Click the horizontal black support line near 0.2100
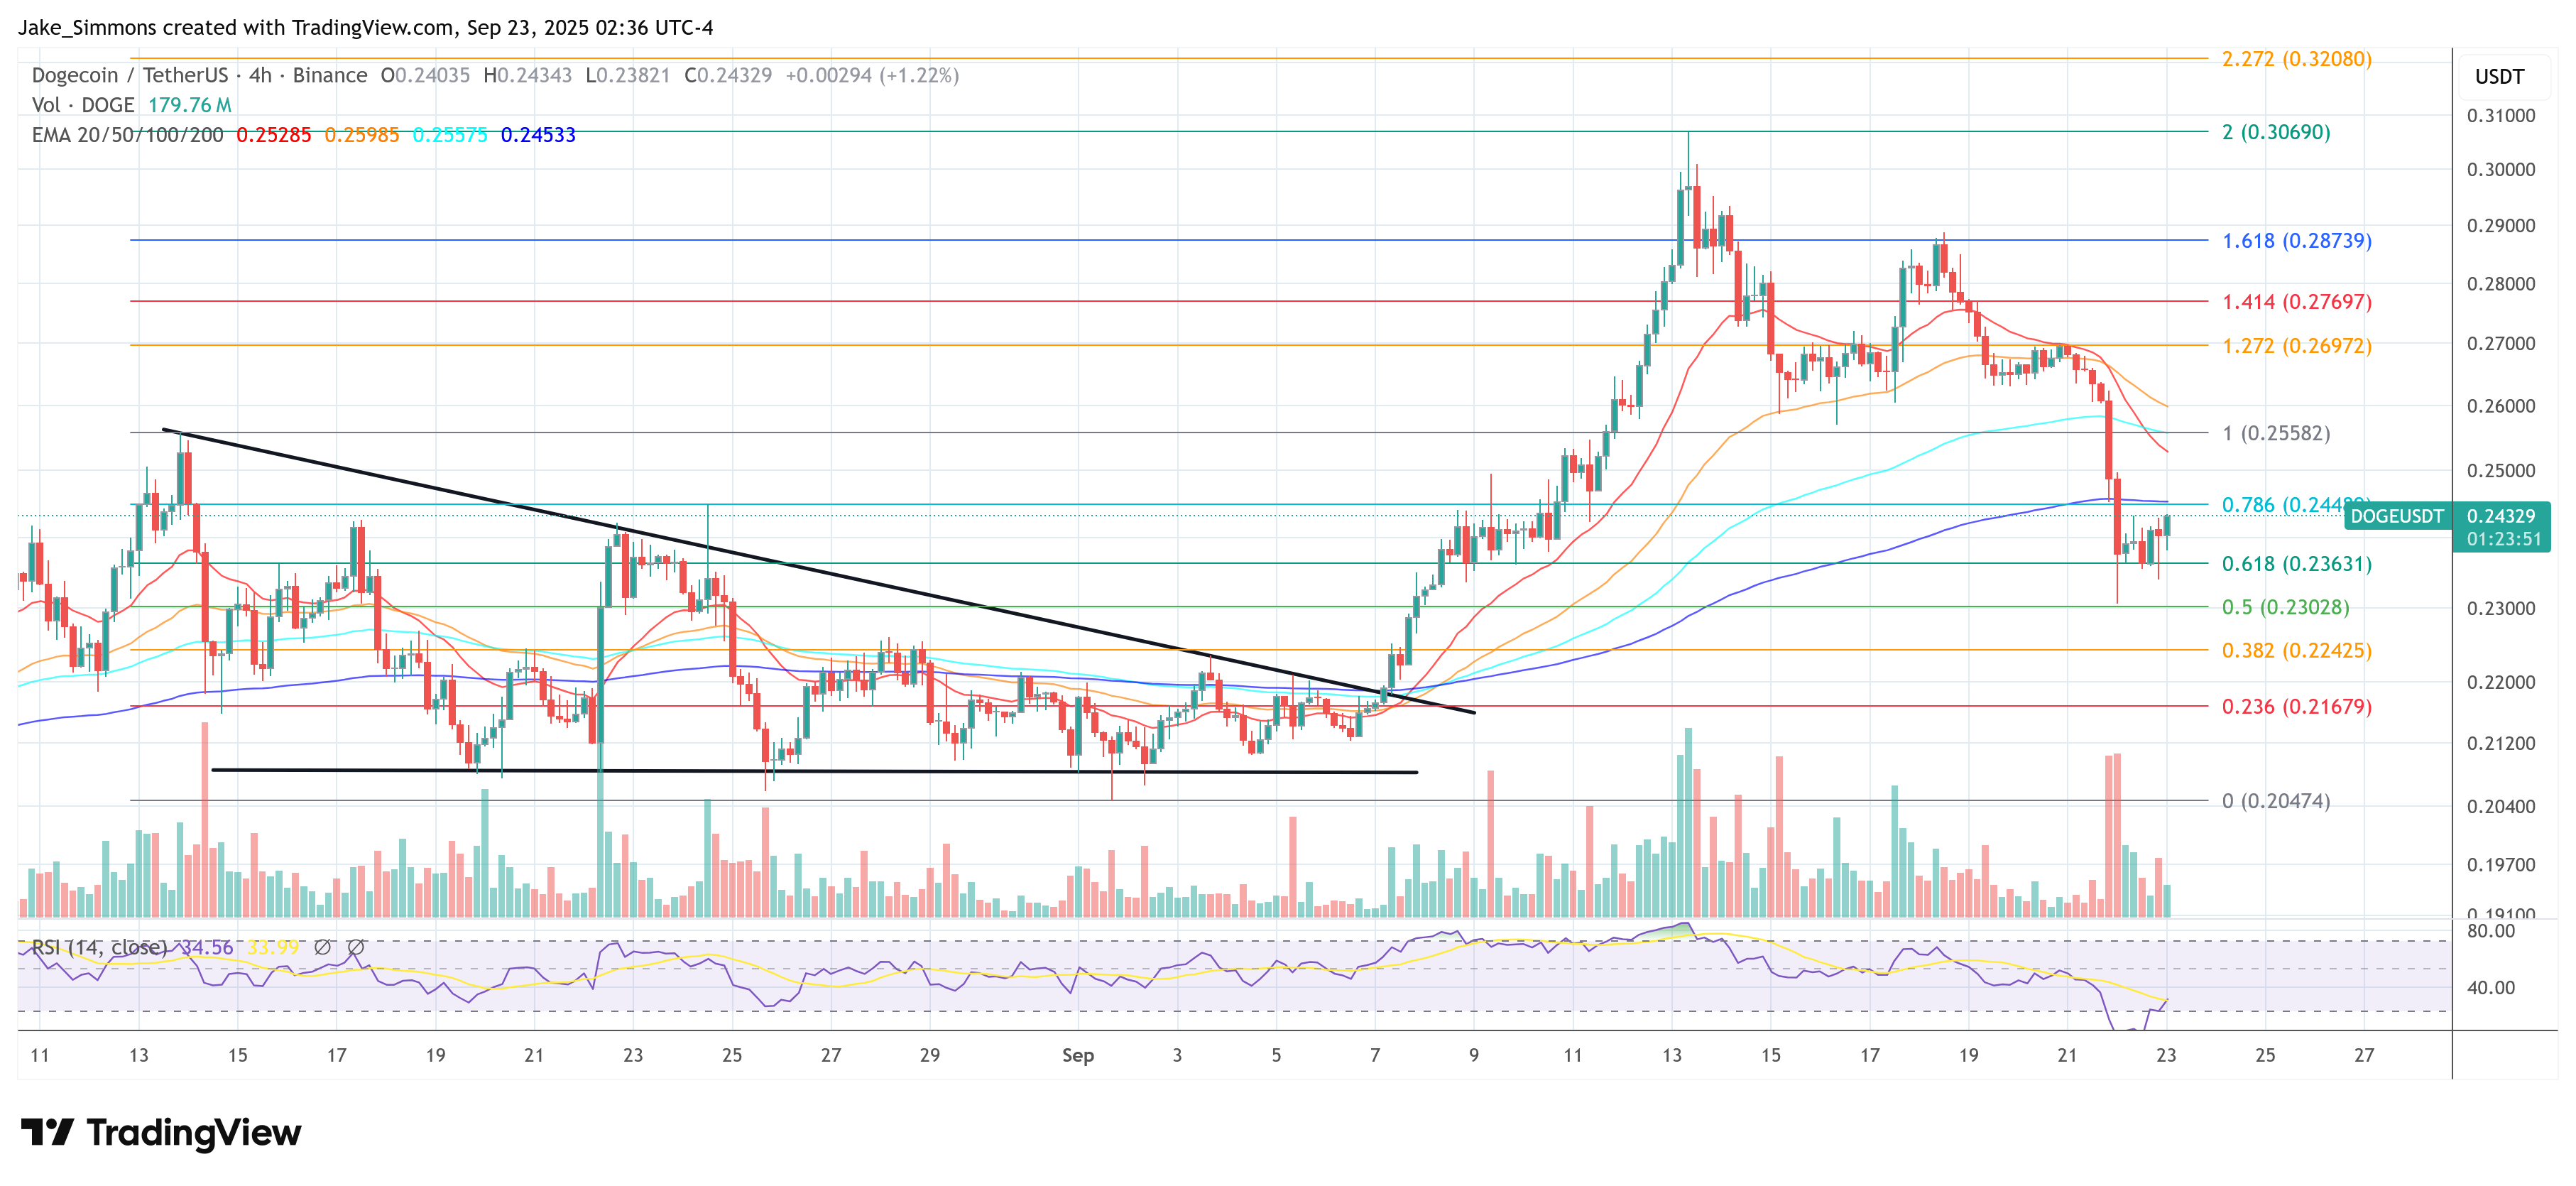This screenshot has height=1186, width=2576. (800, 772)
